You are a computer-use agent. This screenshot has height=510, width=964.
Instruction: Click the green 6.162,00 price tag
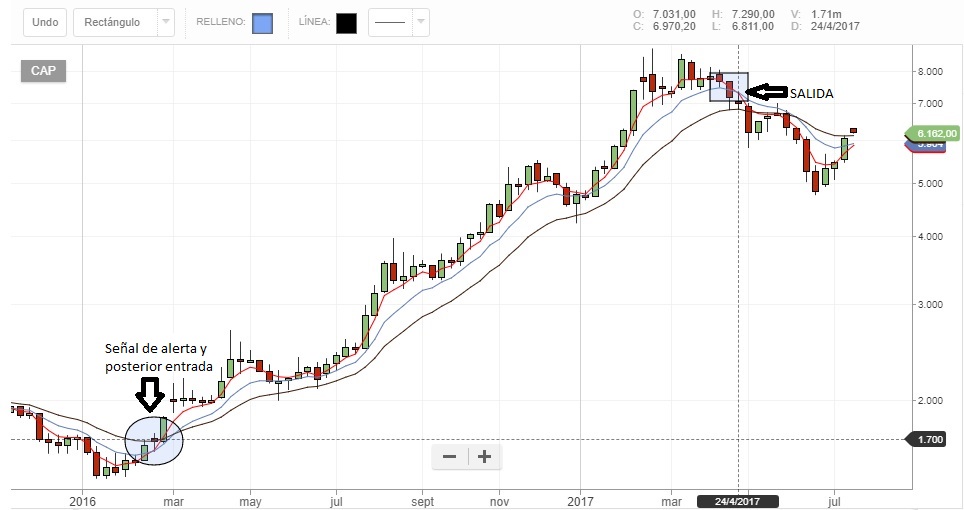[x=933, y=133]
